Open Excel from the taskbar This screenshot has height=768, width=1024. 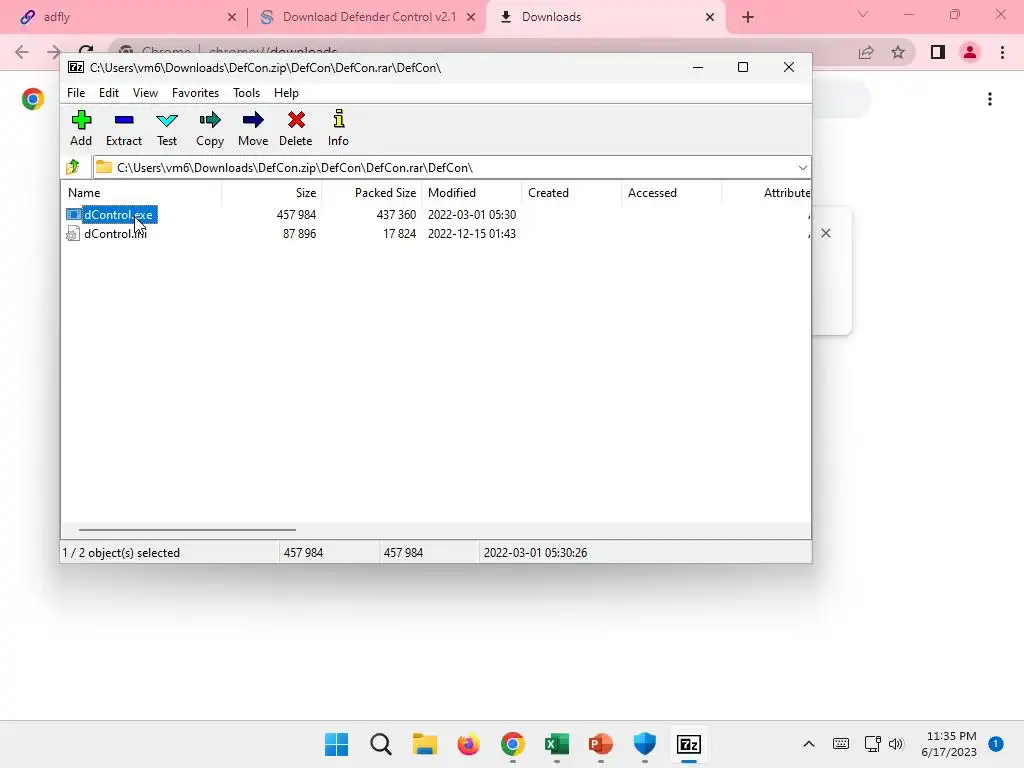556,744
